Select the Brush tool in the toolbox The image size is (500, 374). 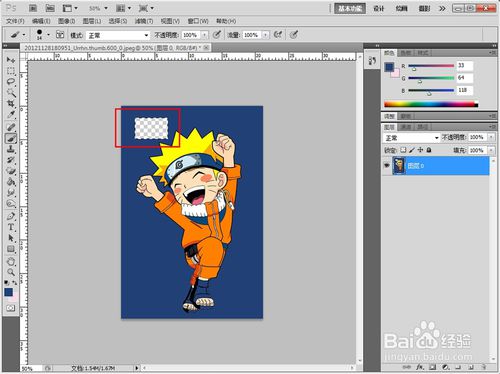(11, 138)
